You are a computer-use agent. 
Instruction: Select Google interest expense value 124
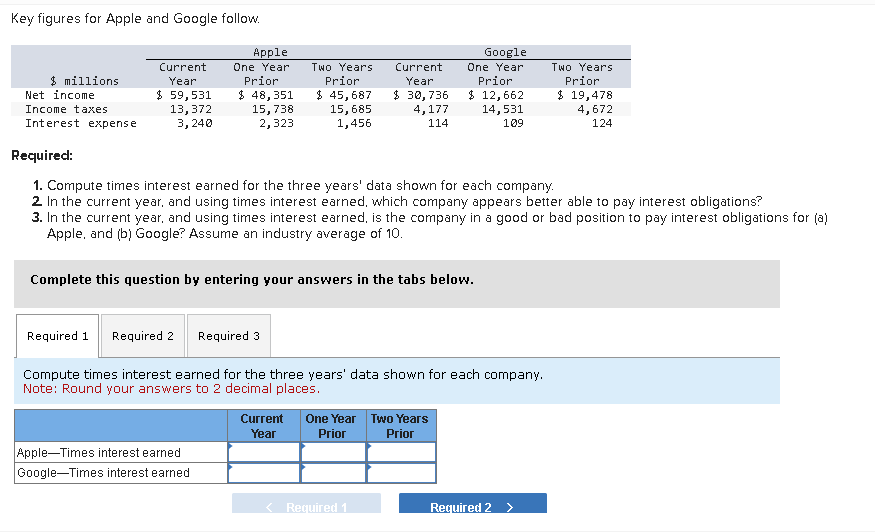tap(602, 123)
